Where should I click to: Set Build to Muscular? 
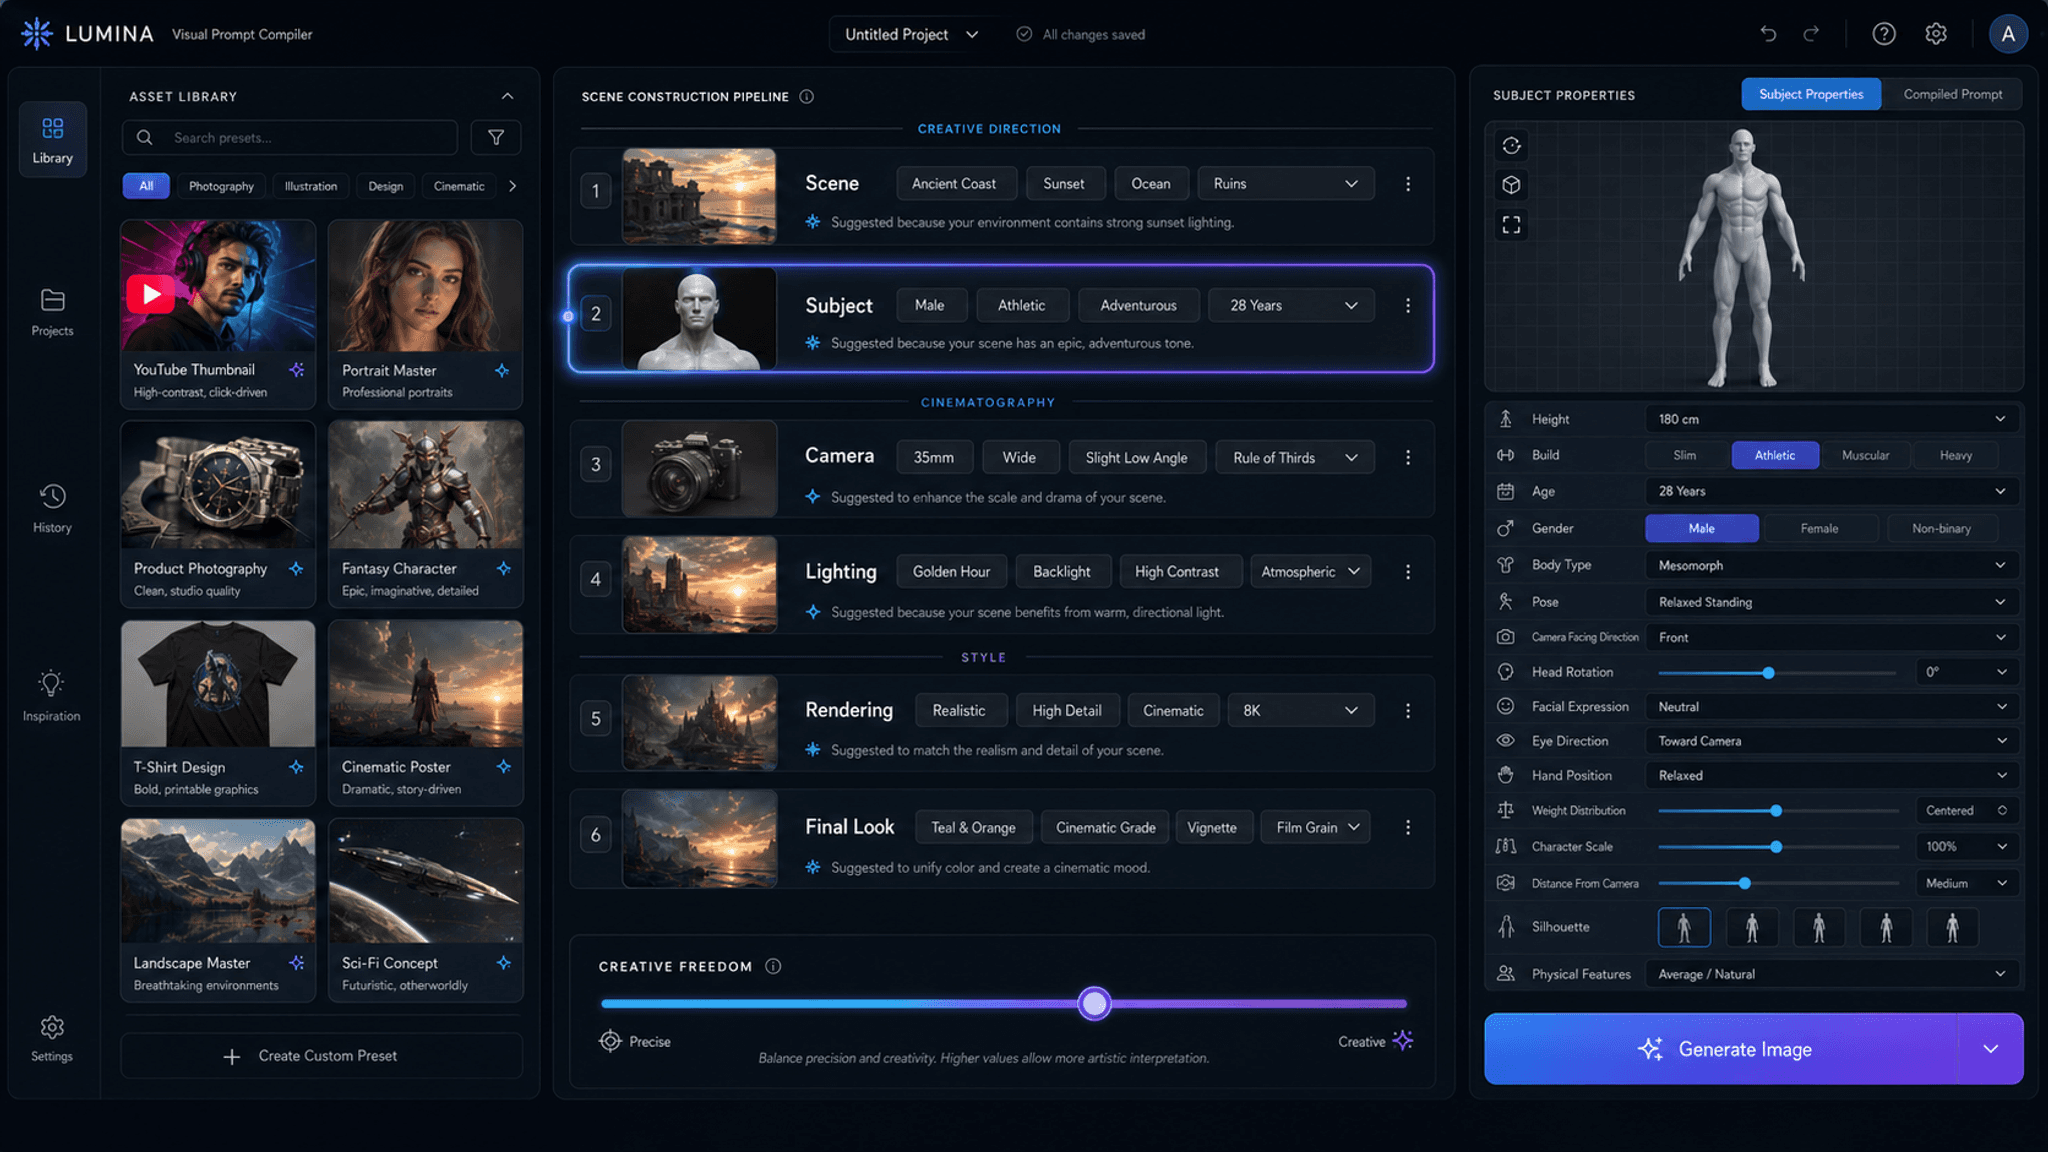click(1865, 455)
